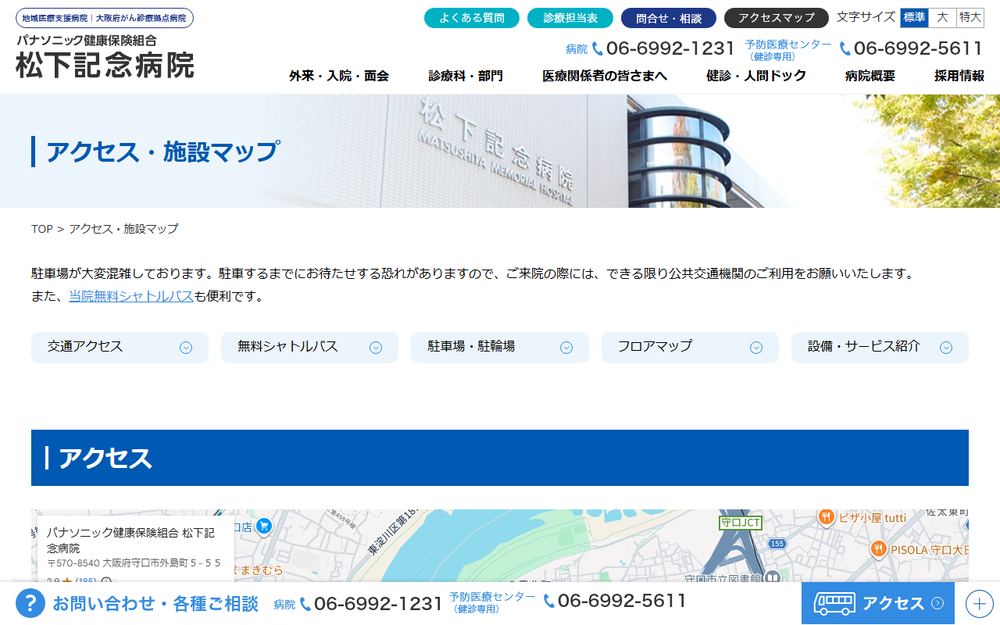The width and height of the screenshot is (1000, 625).
Task: Open the 採用情報 menu
Action: tap(959, 76)
